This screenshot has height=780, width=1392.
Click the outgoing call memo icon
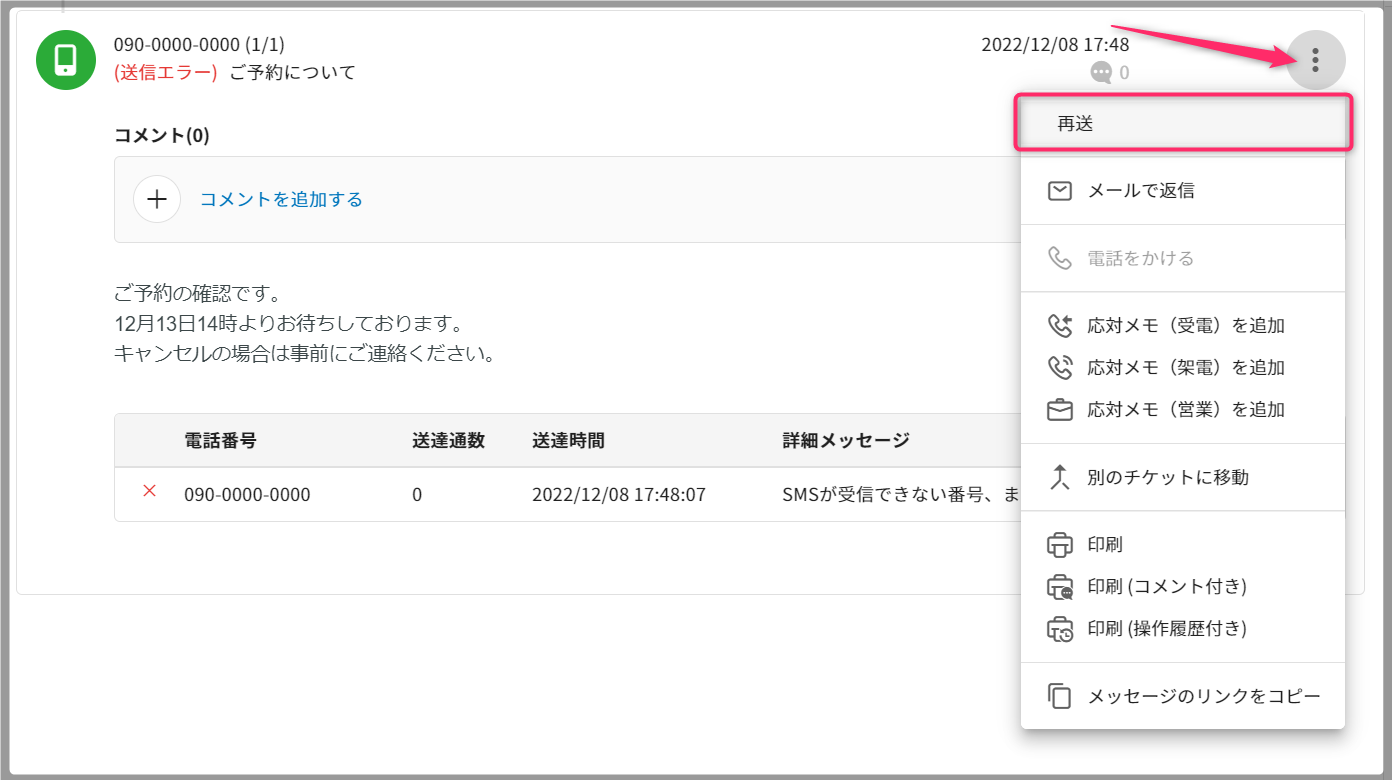(1060, 368)
